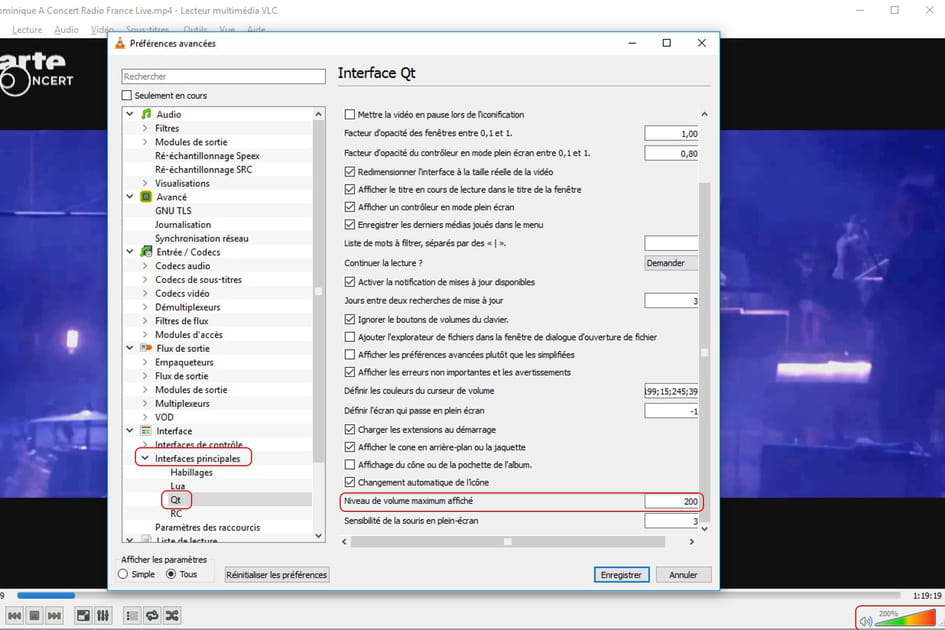Screen dimensions: 945x630
Task: Jump to the previous media track
Action: (x=14, y=616)
